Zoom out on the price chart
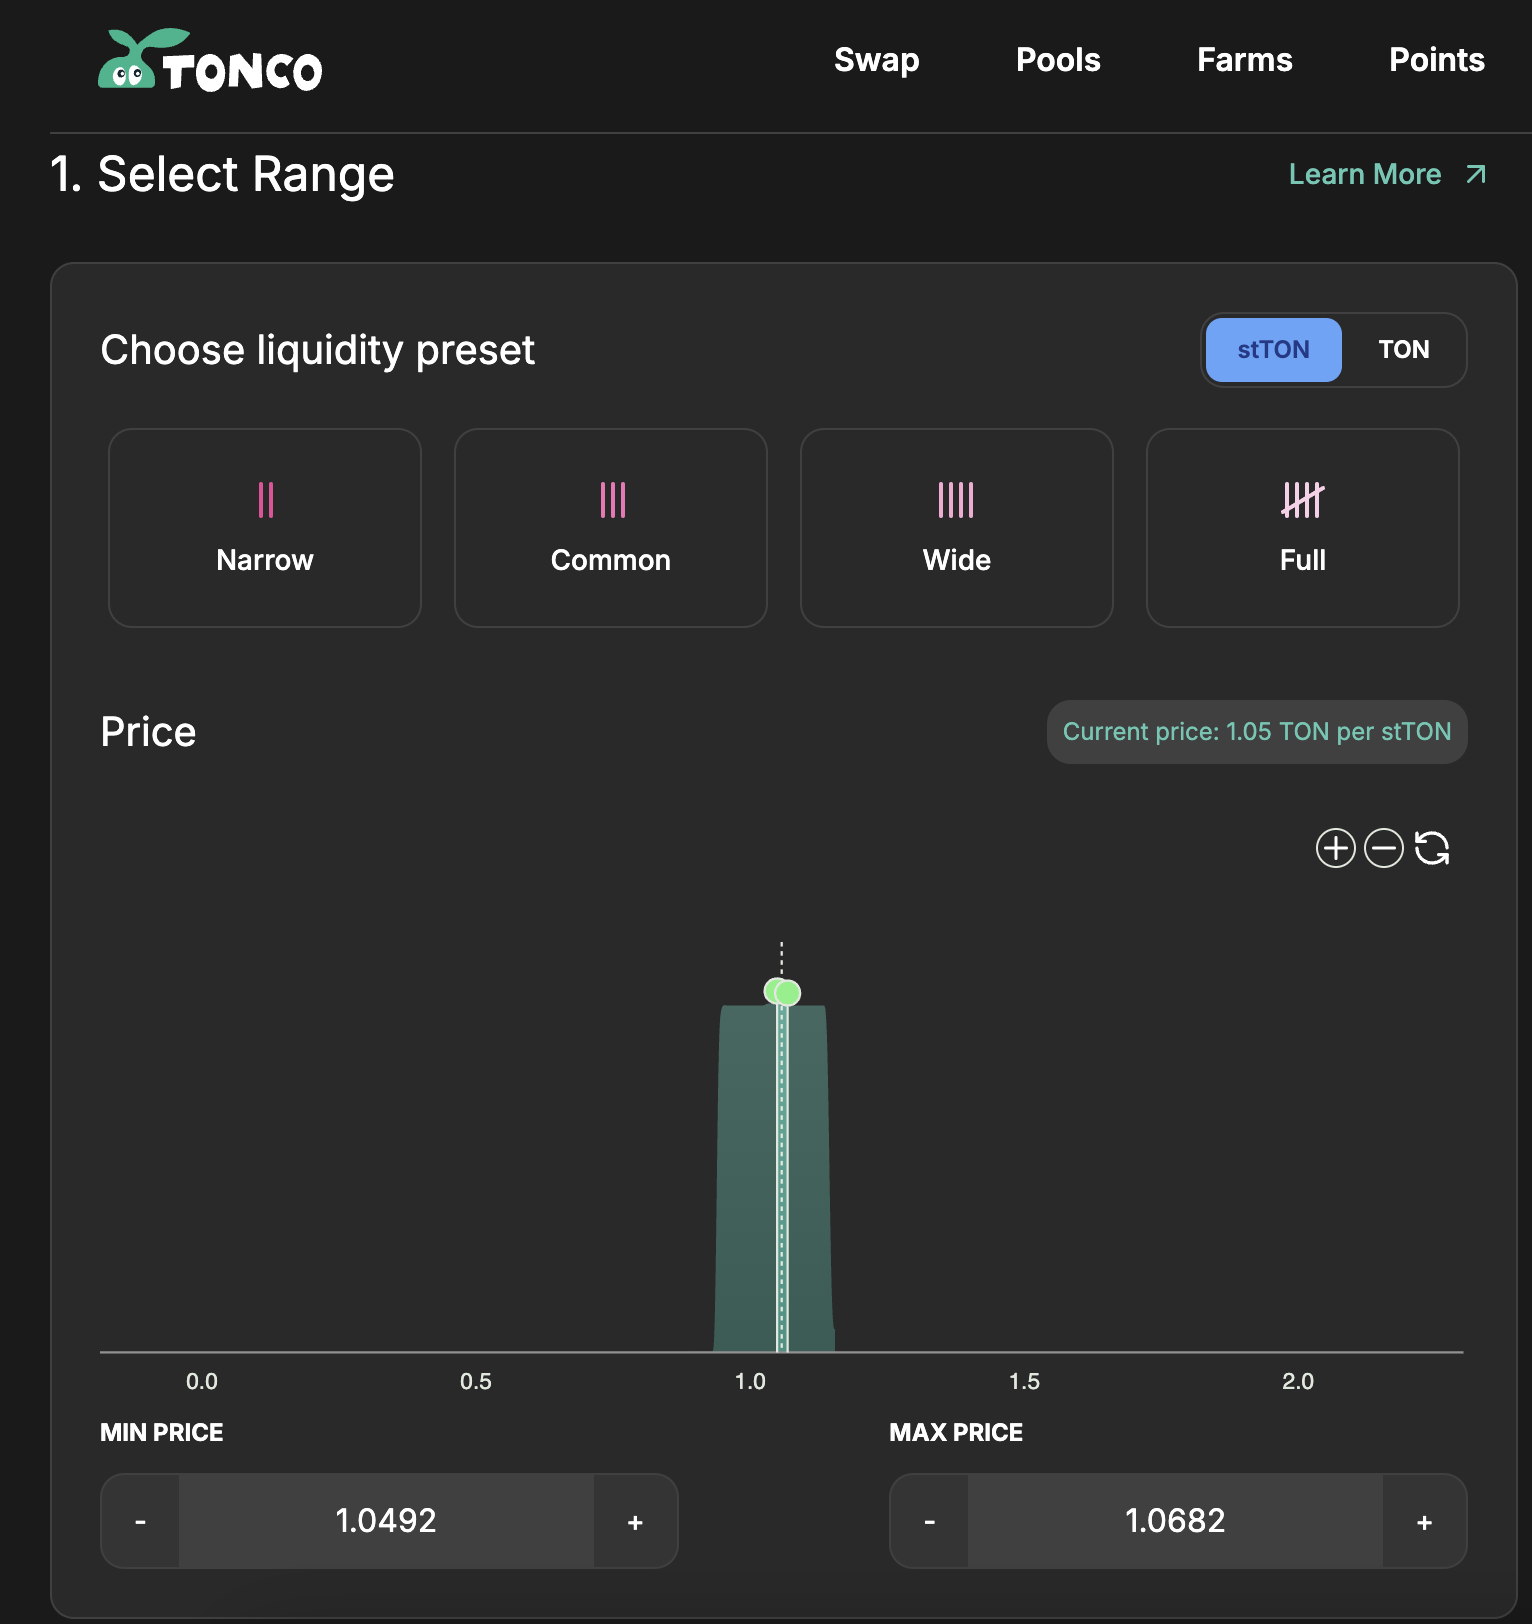Viewport: 1532px width, 1624px height. [x=1384, y=848]
